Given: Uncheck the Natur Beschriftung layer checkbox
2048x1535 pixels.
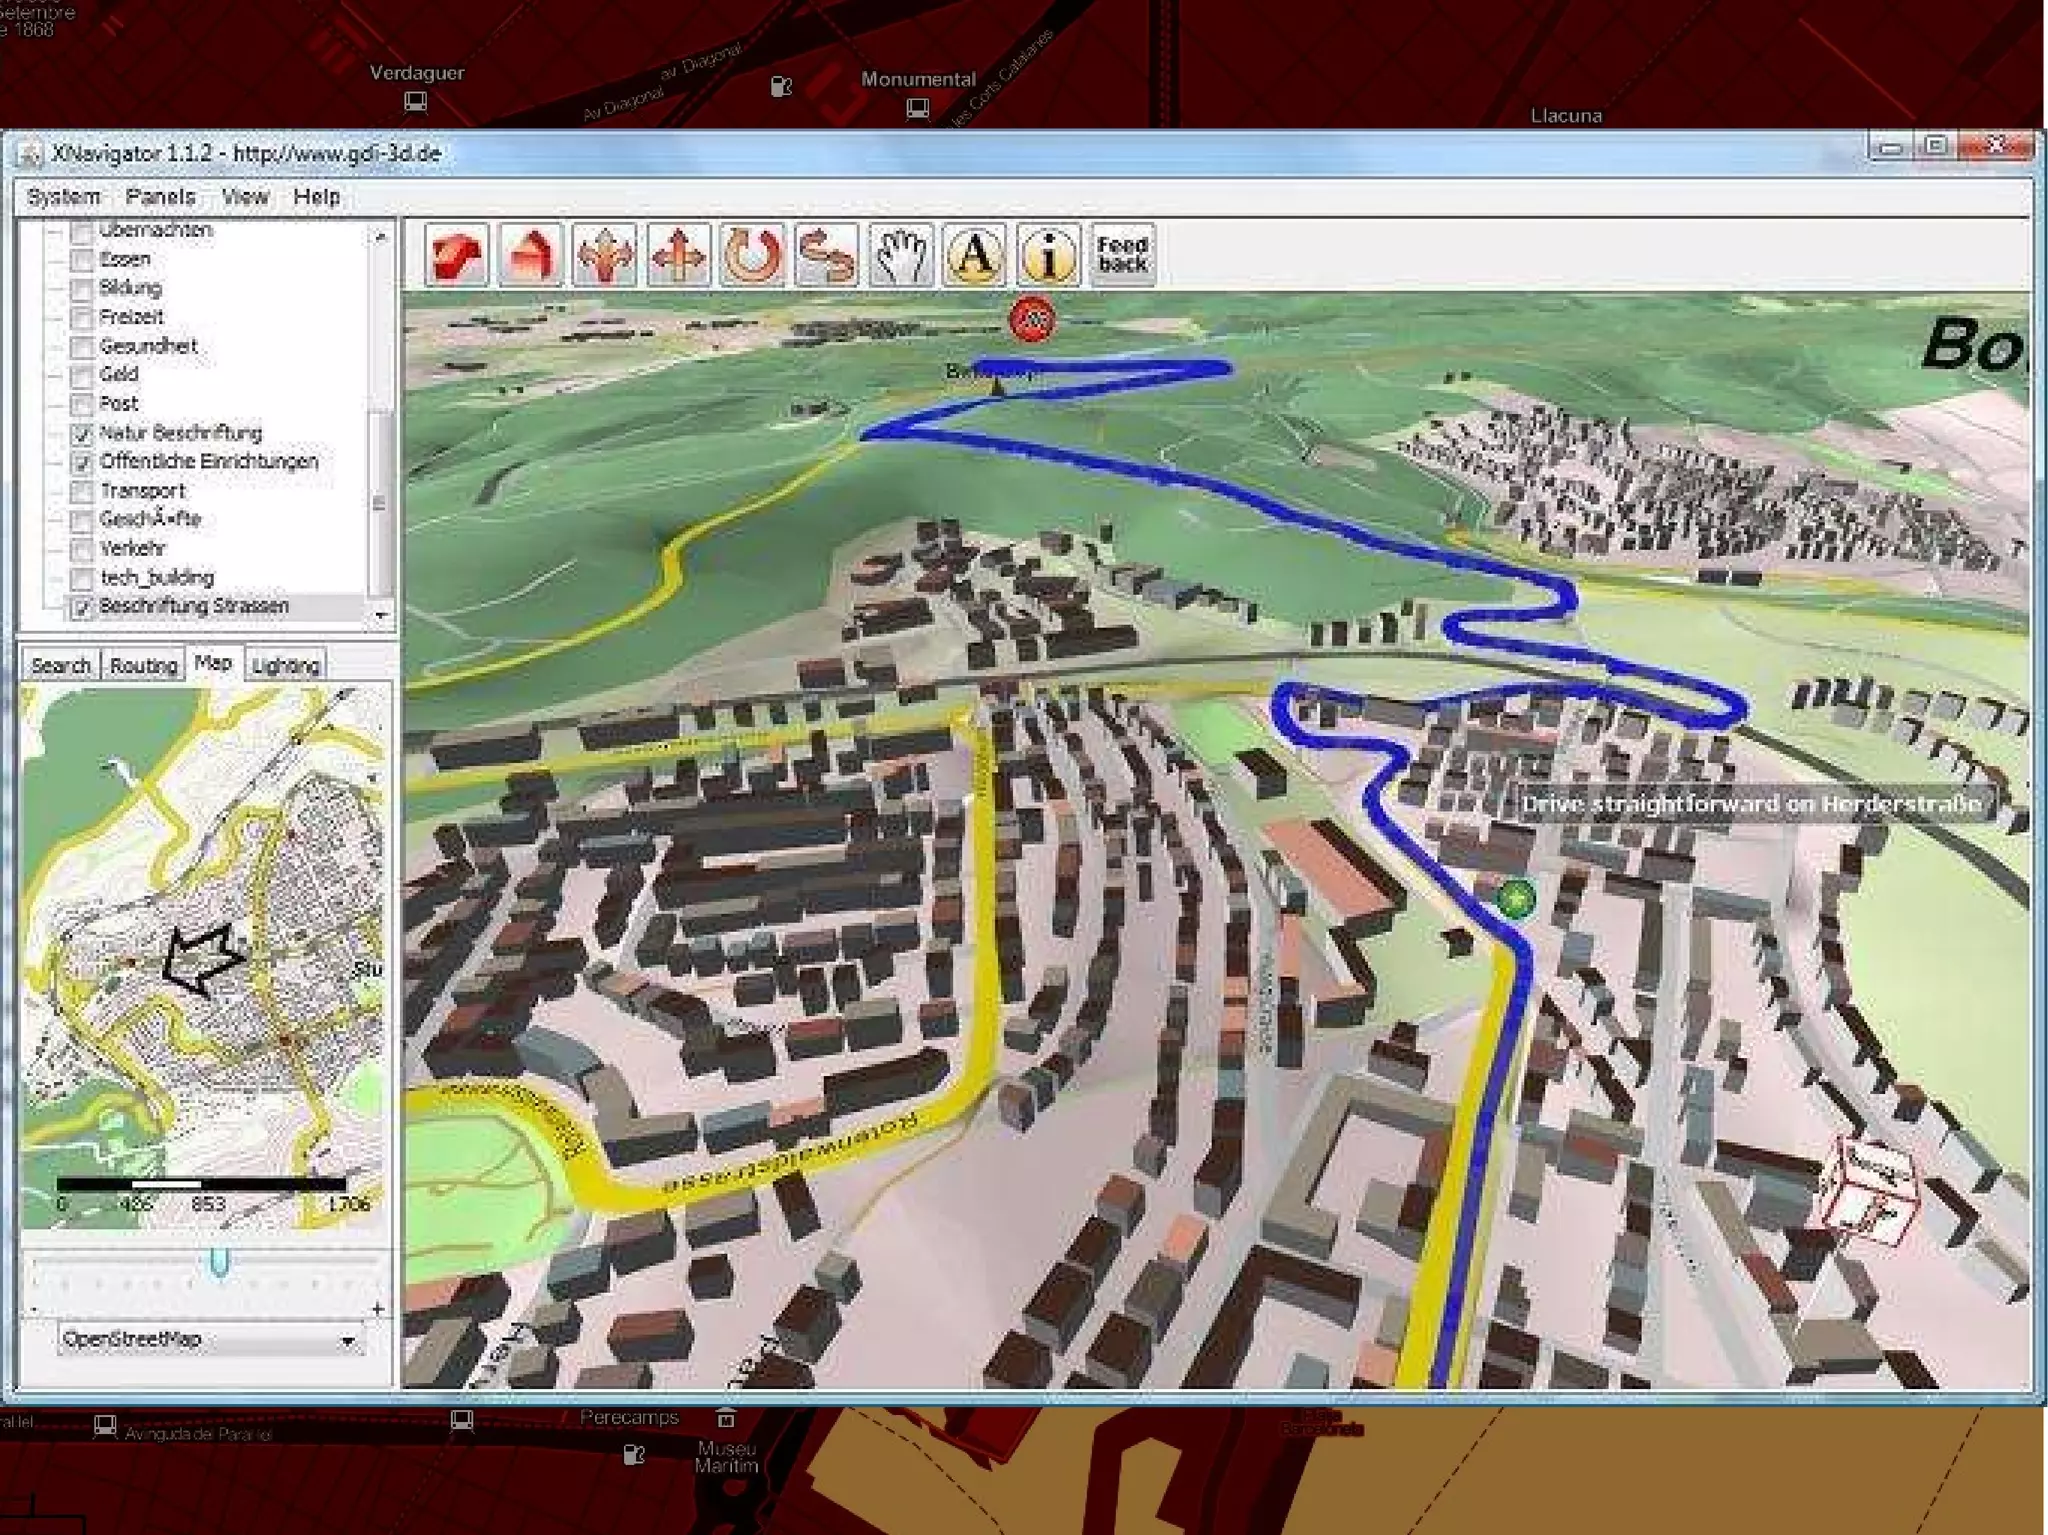Looking at the screenshot, I should [x=82, y=434].
